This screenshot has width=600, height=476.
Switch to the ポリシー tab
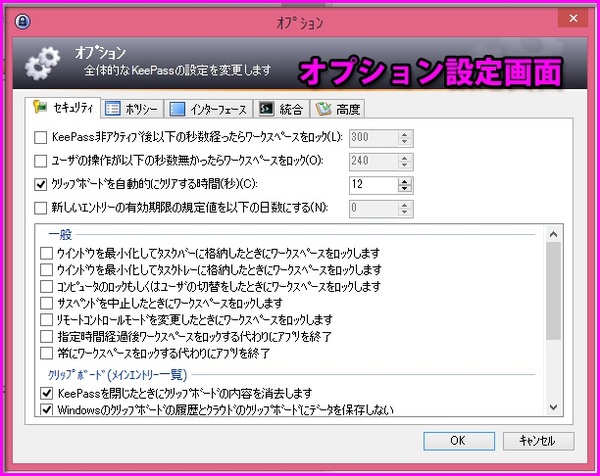132,109
